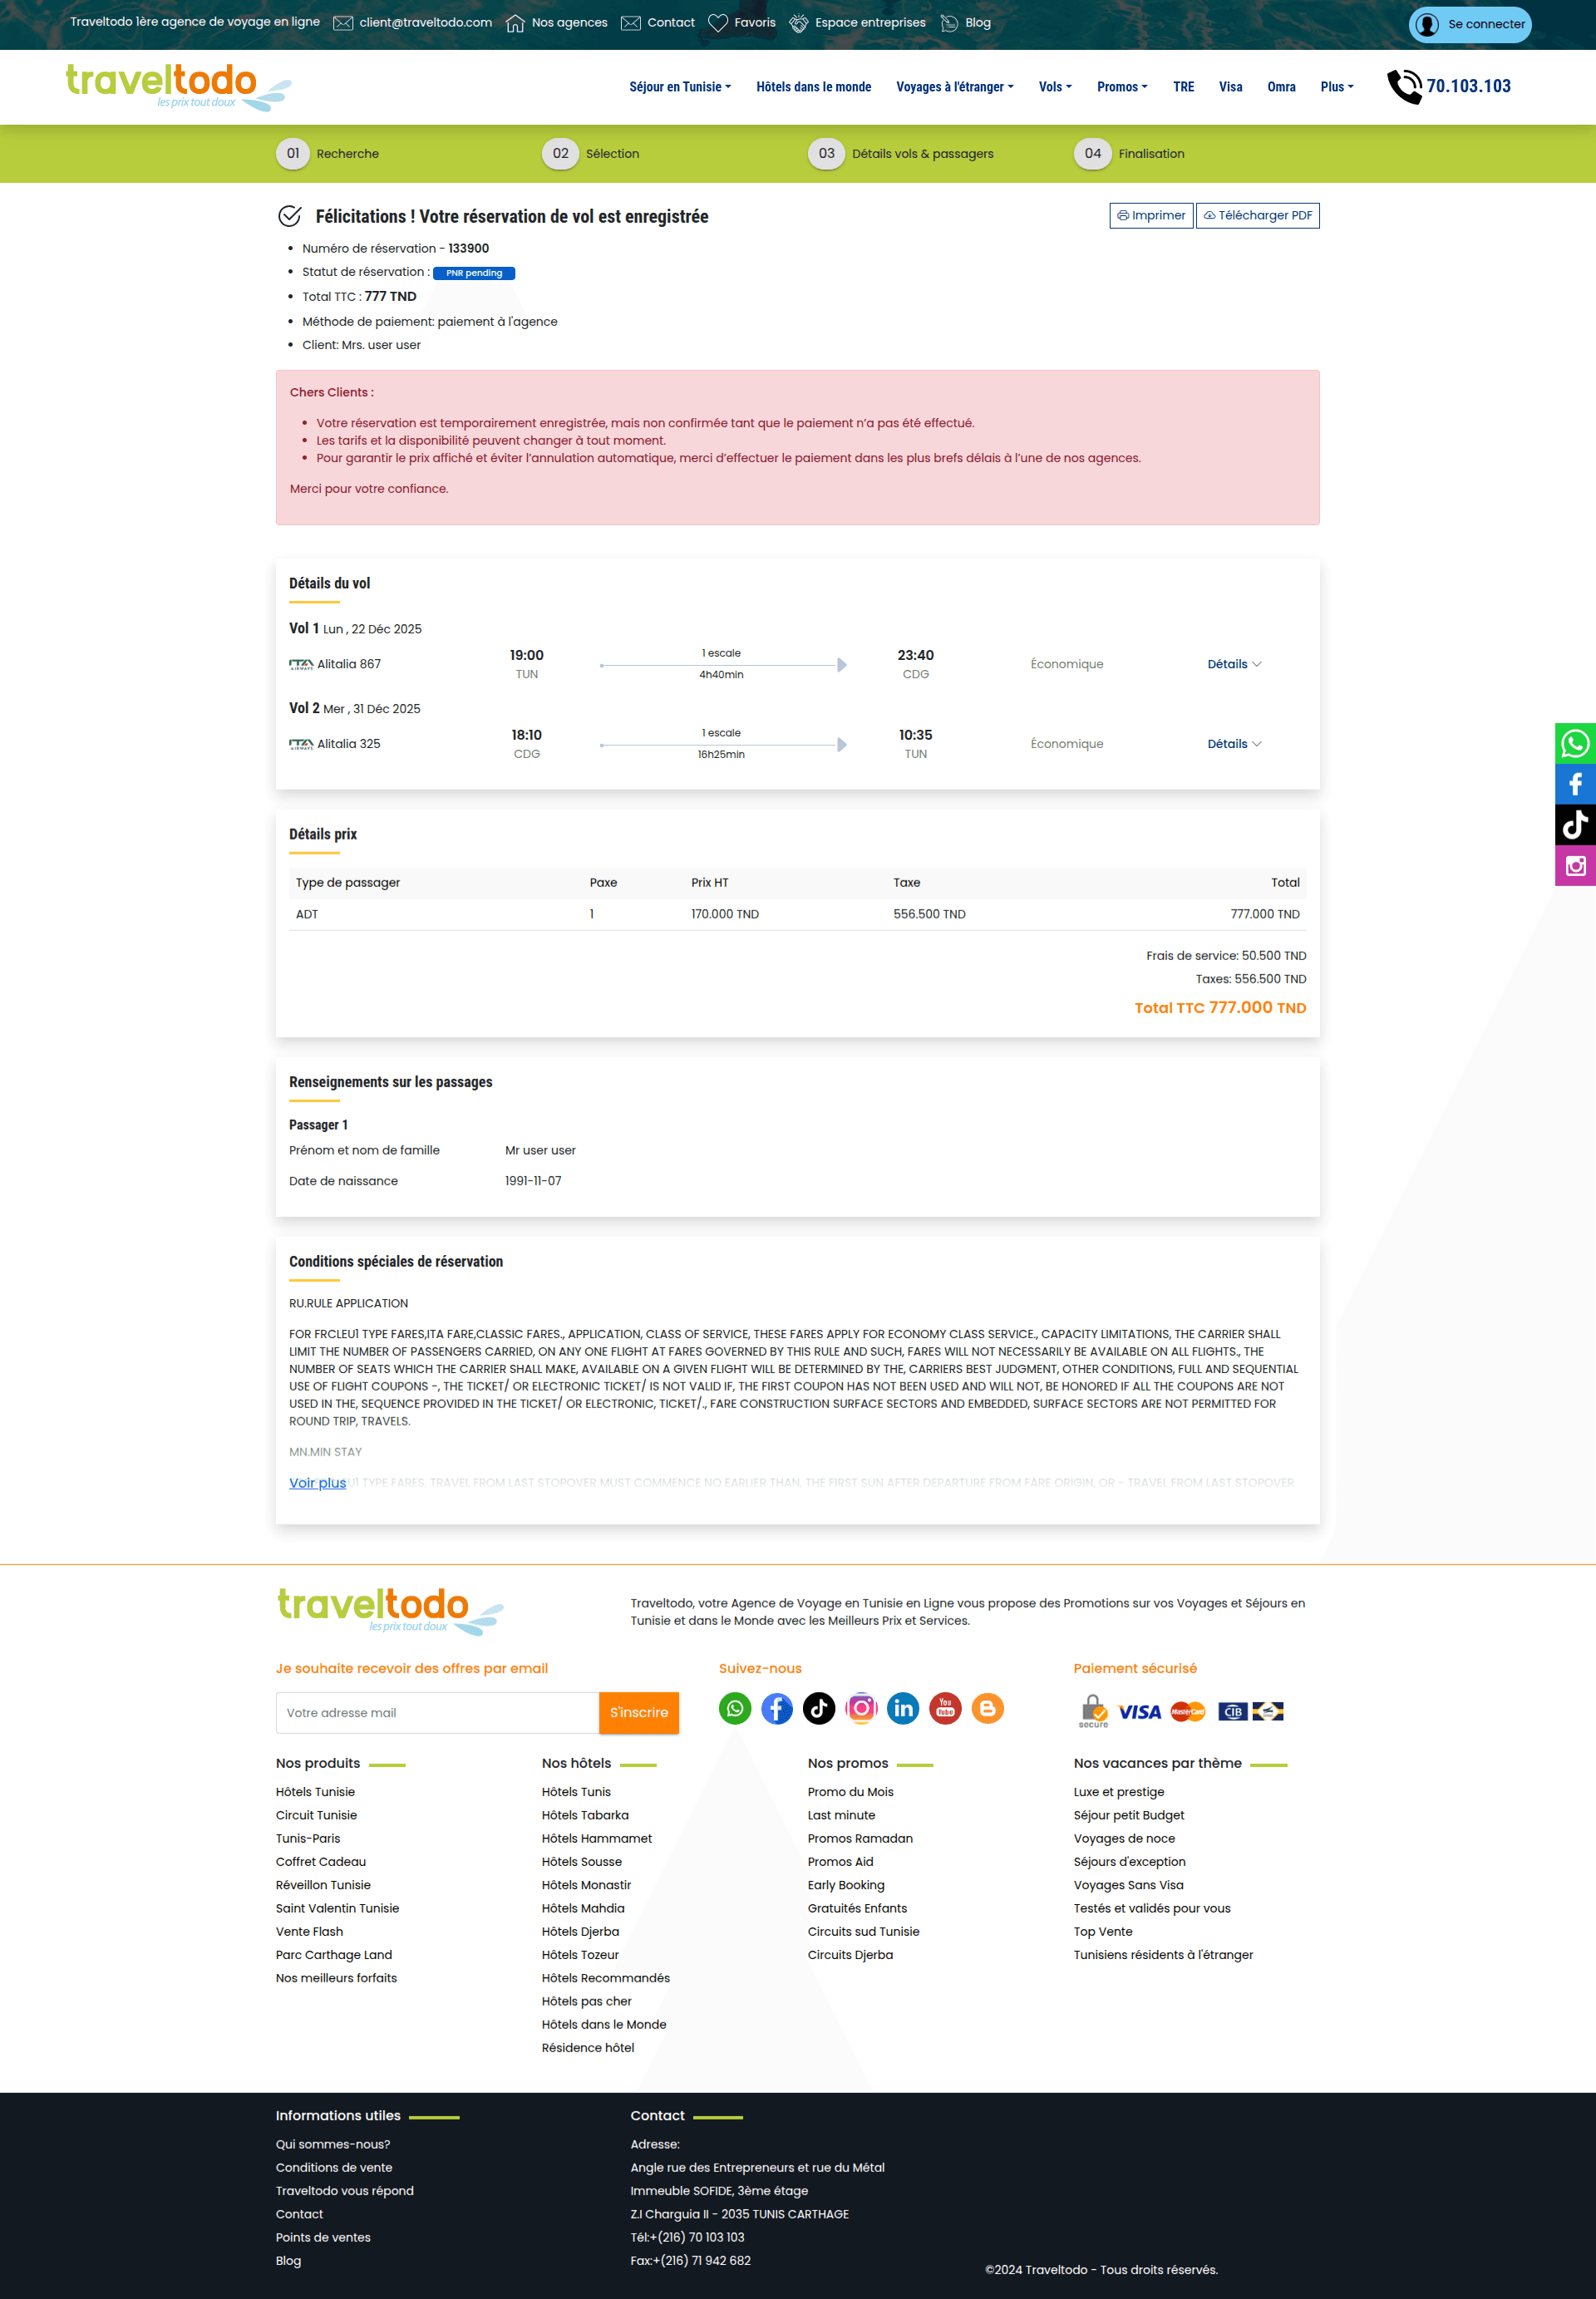Click the phone icon next to 70.103.103
Viewport: 1596px width, 2299px height.
click(1405, 87)
